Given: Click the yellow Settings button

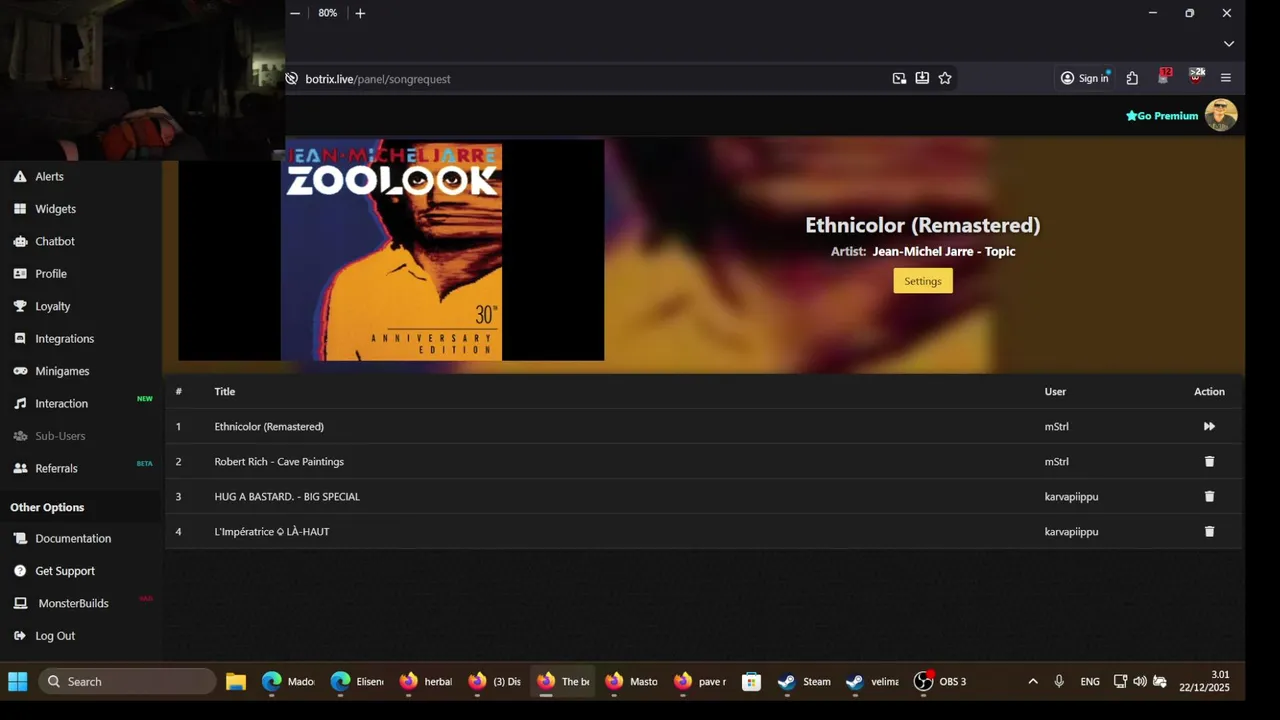Looking at the screenshot, I should coord(923,281).
